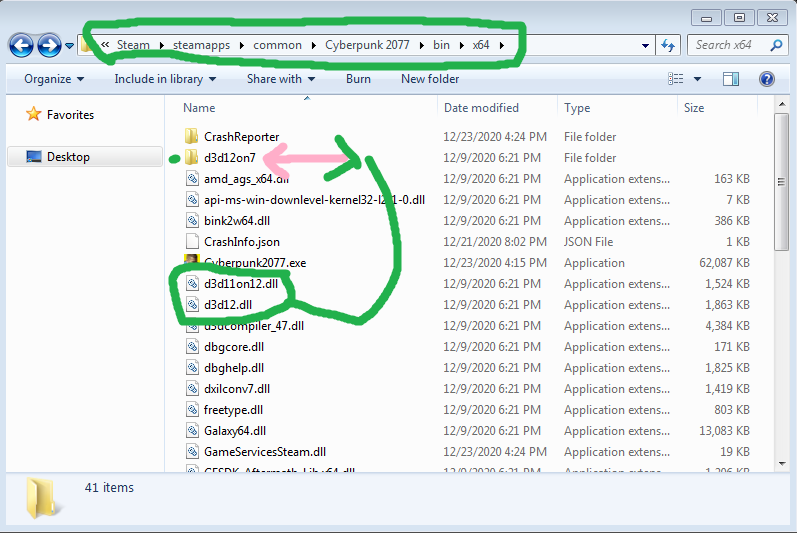Click the large folder icon in details pane

(x=42, y=498)
